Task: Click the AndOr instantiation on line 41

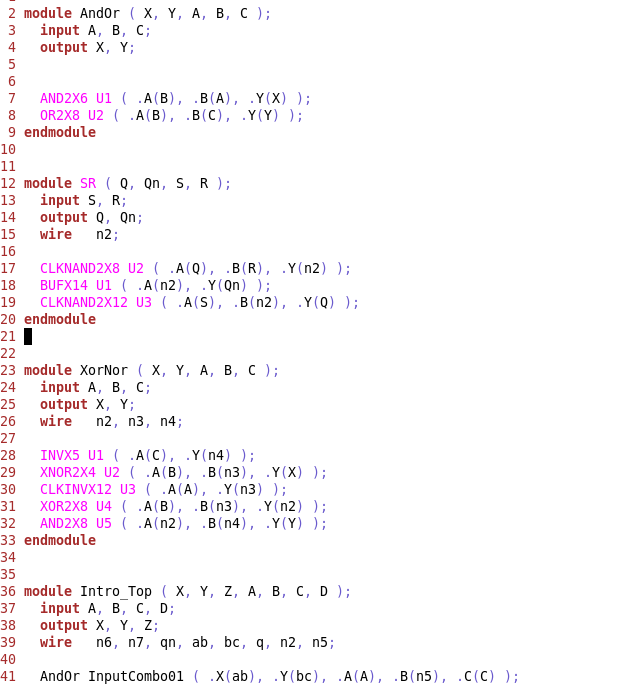Action: pyautogui.click(x=279, y=677)
